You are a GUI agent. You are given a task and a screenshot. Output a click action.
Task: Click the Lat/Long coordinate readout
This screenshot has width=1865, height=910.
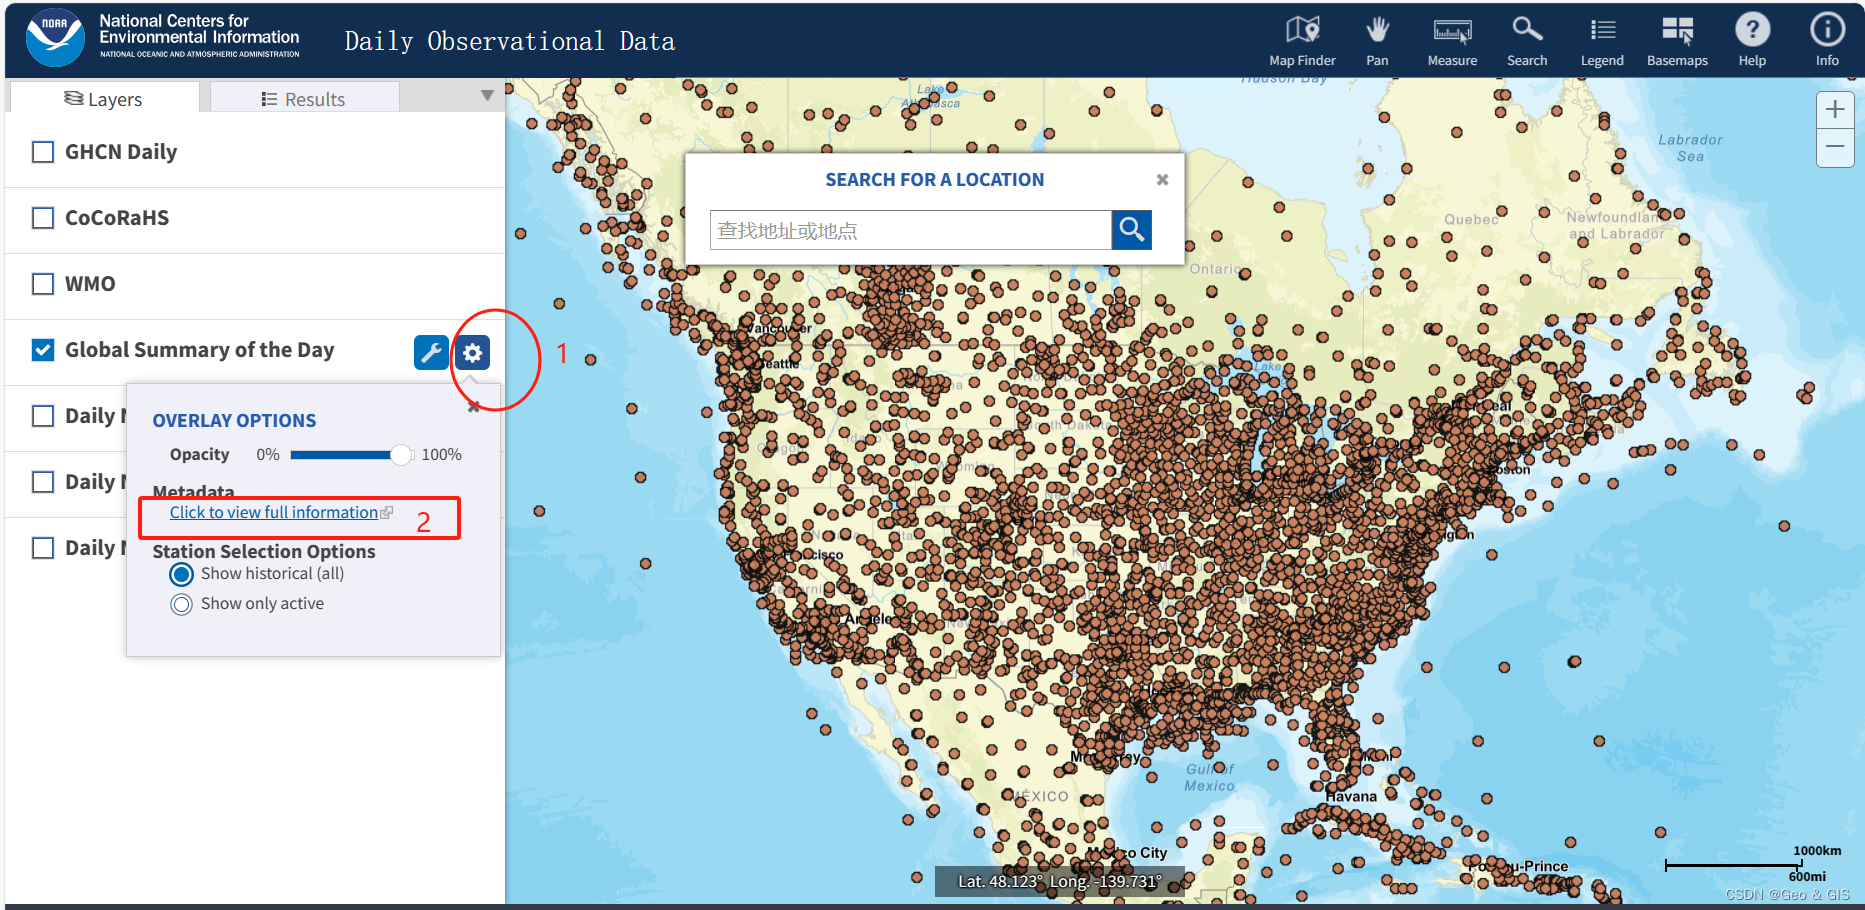[x=1060, y=881]
